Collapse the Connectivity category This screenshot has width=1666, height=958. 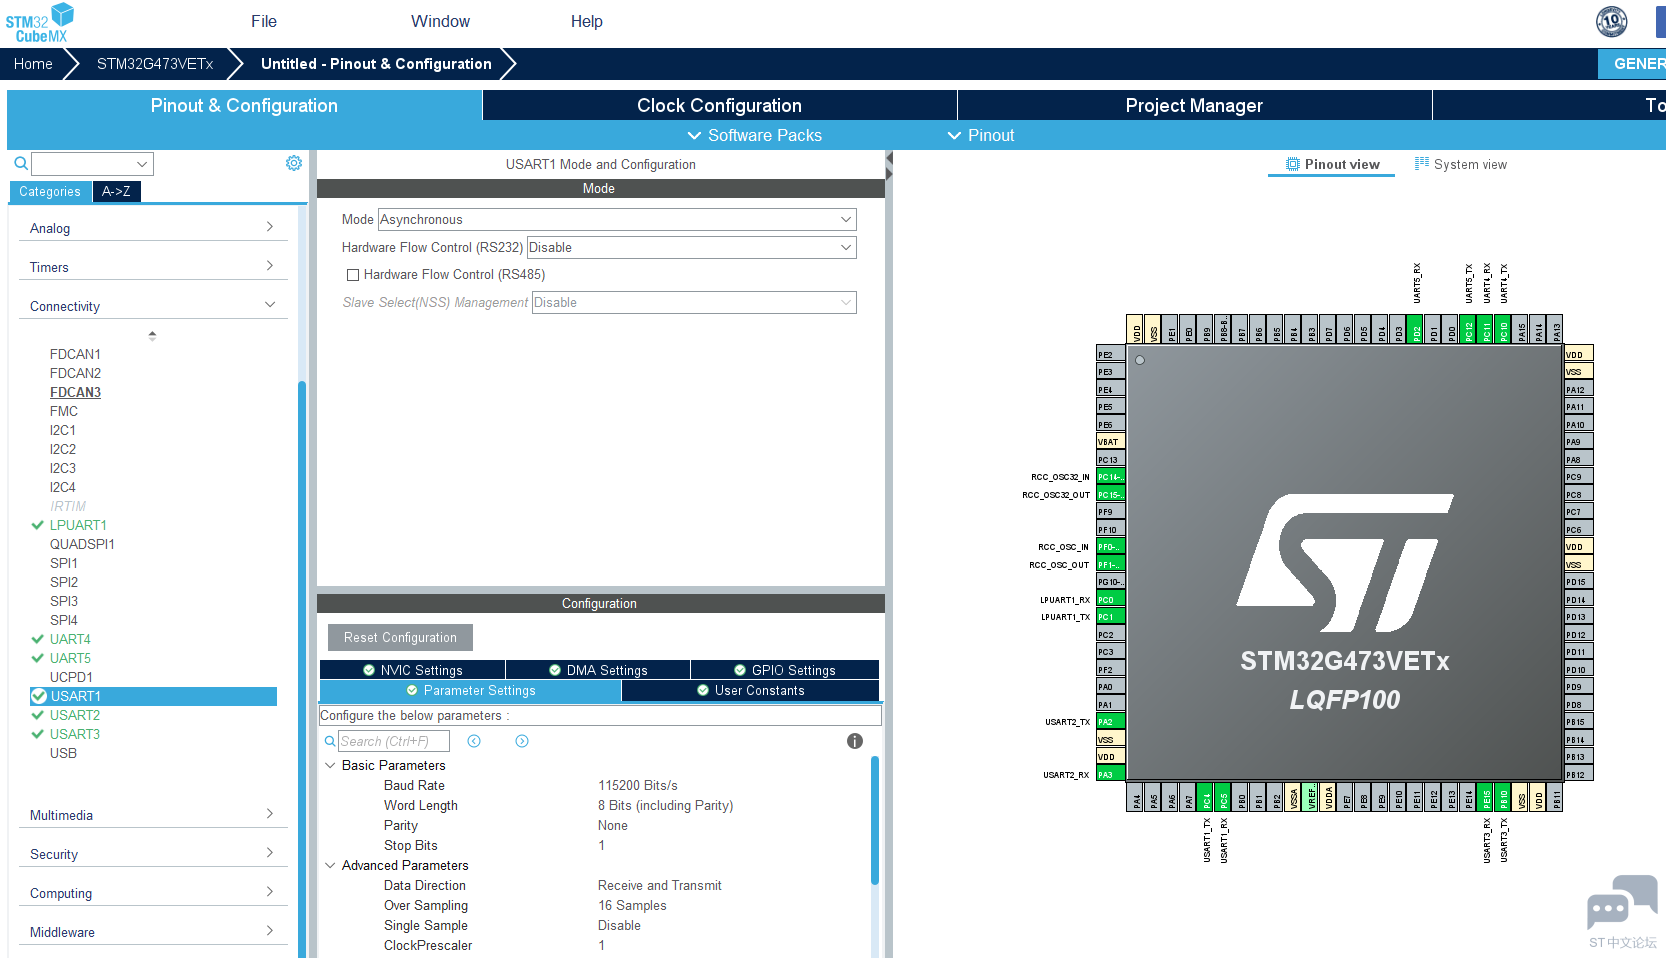point(153,306)
